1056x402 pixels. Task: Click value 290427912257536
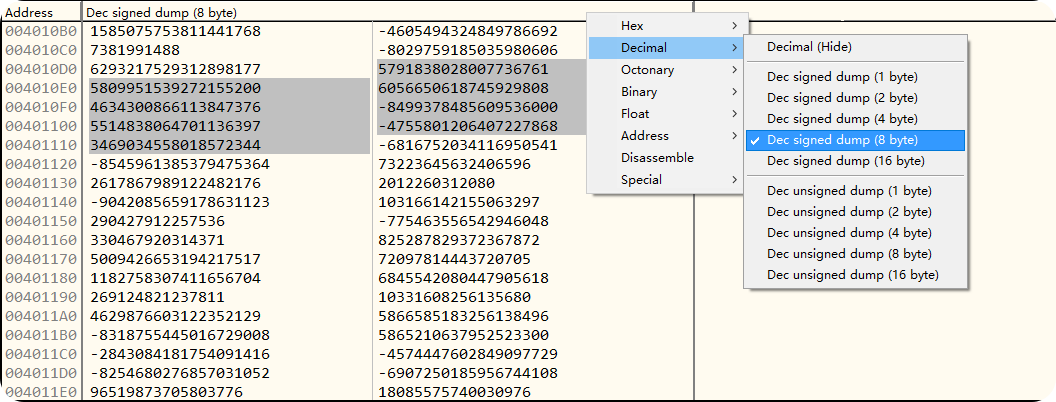click(157, 221)
